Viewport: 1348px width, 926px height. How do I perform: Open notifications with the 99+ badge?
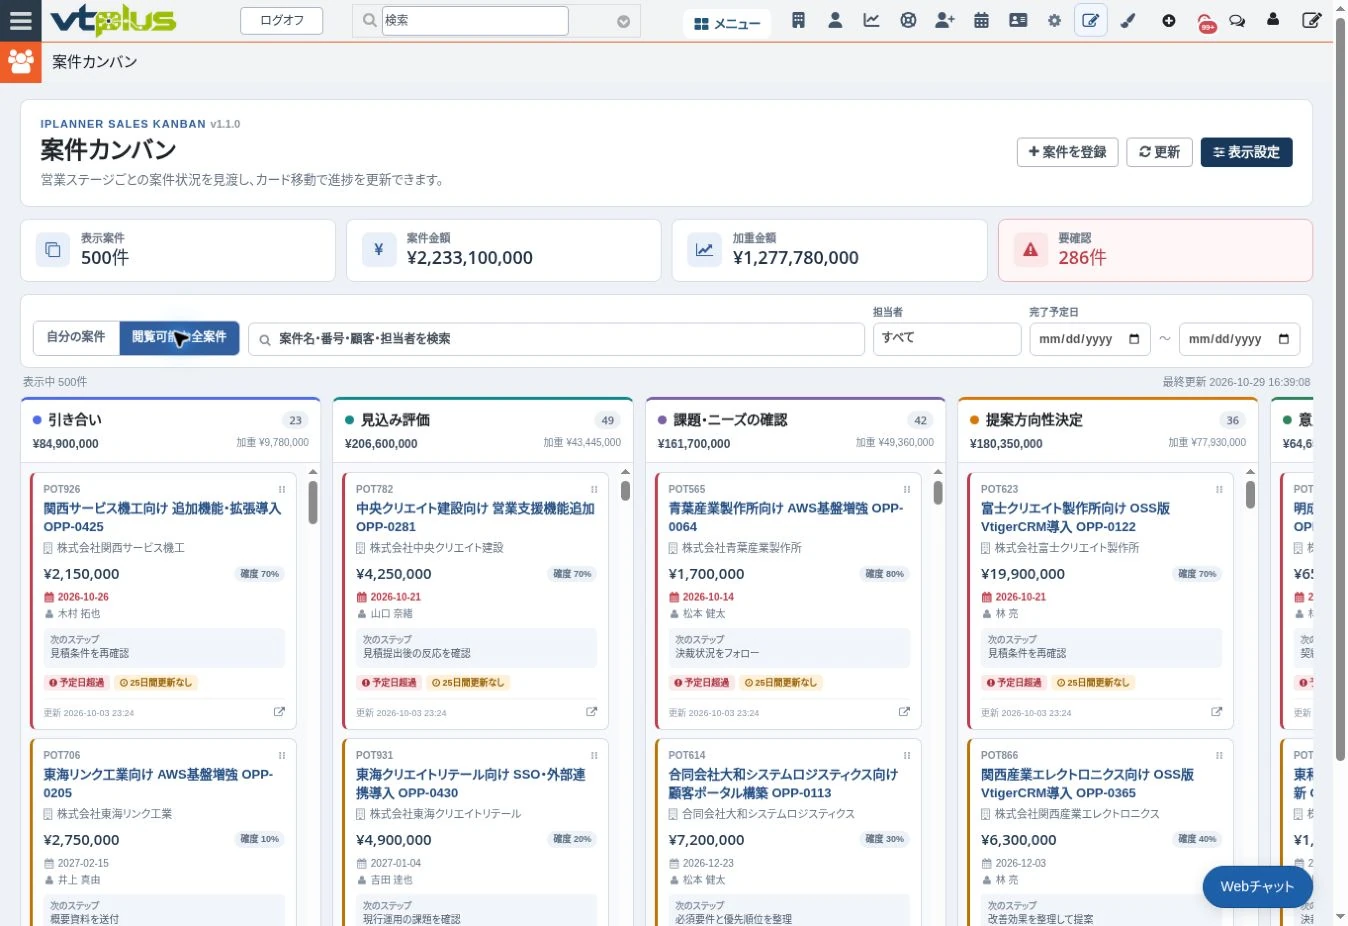1206,22
